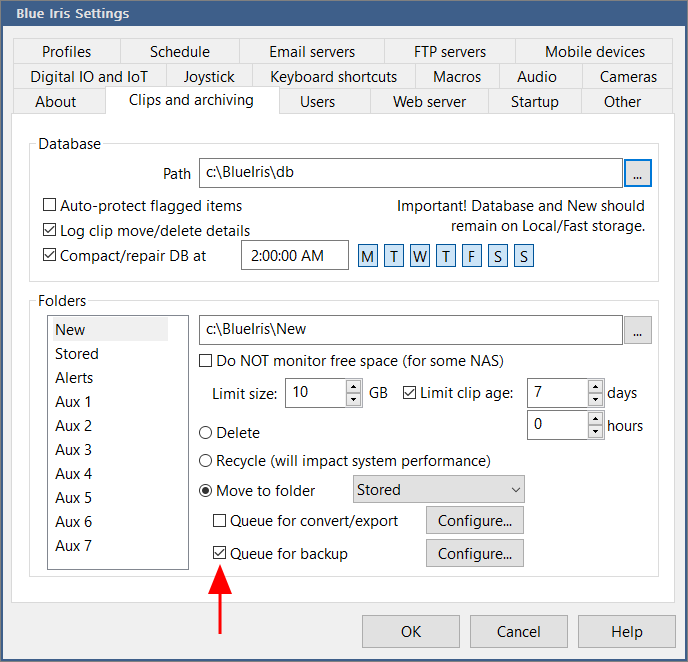Open the Stored folder dropdown
The image size is (688, 662).
coord(438,489)
